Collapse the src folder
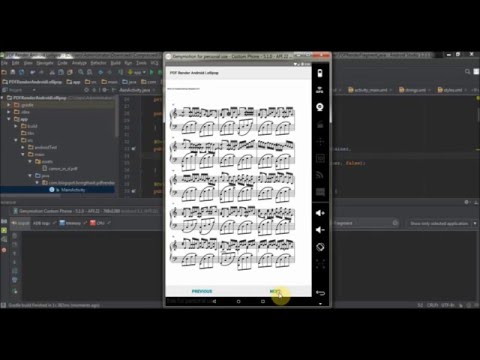This screenshot has width=480, height=360. point(16,140)
